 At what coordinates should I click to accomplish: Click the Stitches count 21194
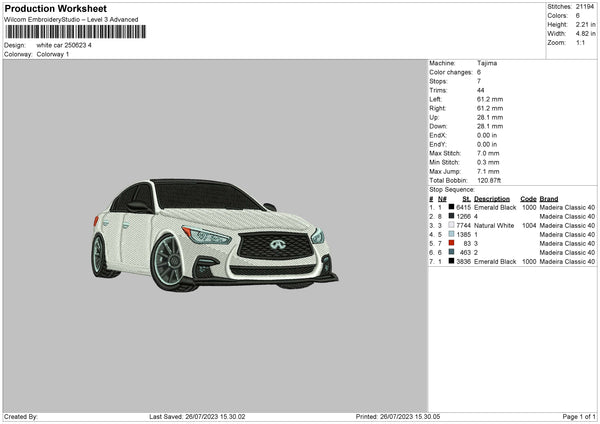(586, 6)
